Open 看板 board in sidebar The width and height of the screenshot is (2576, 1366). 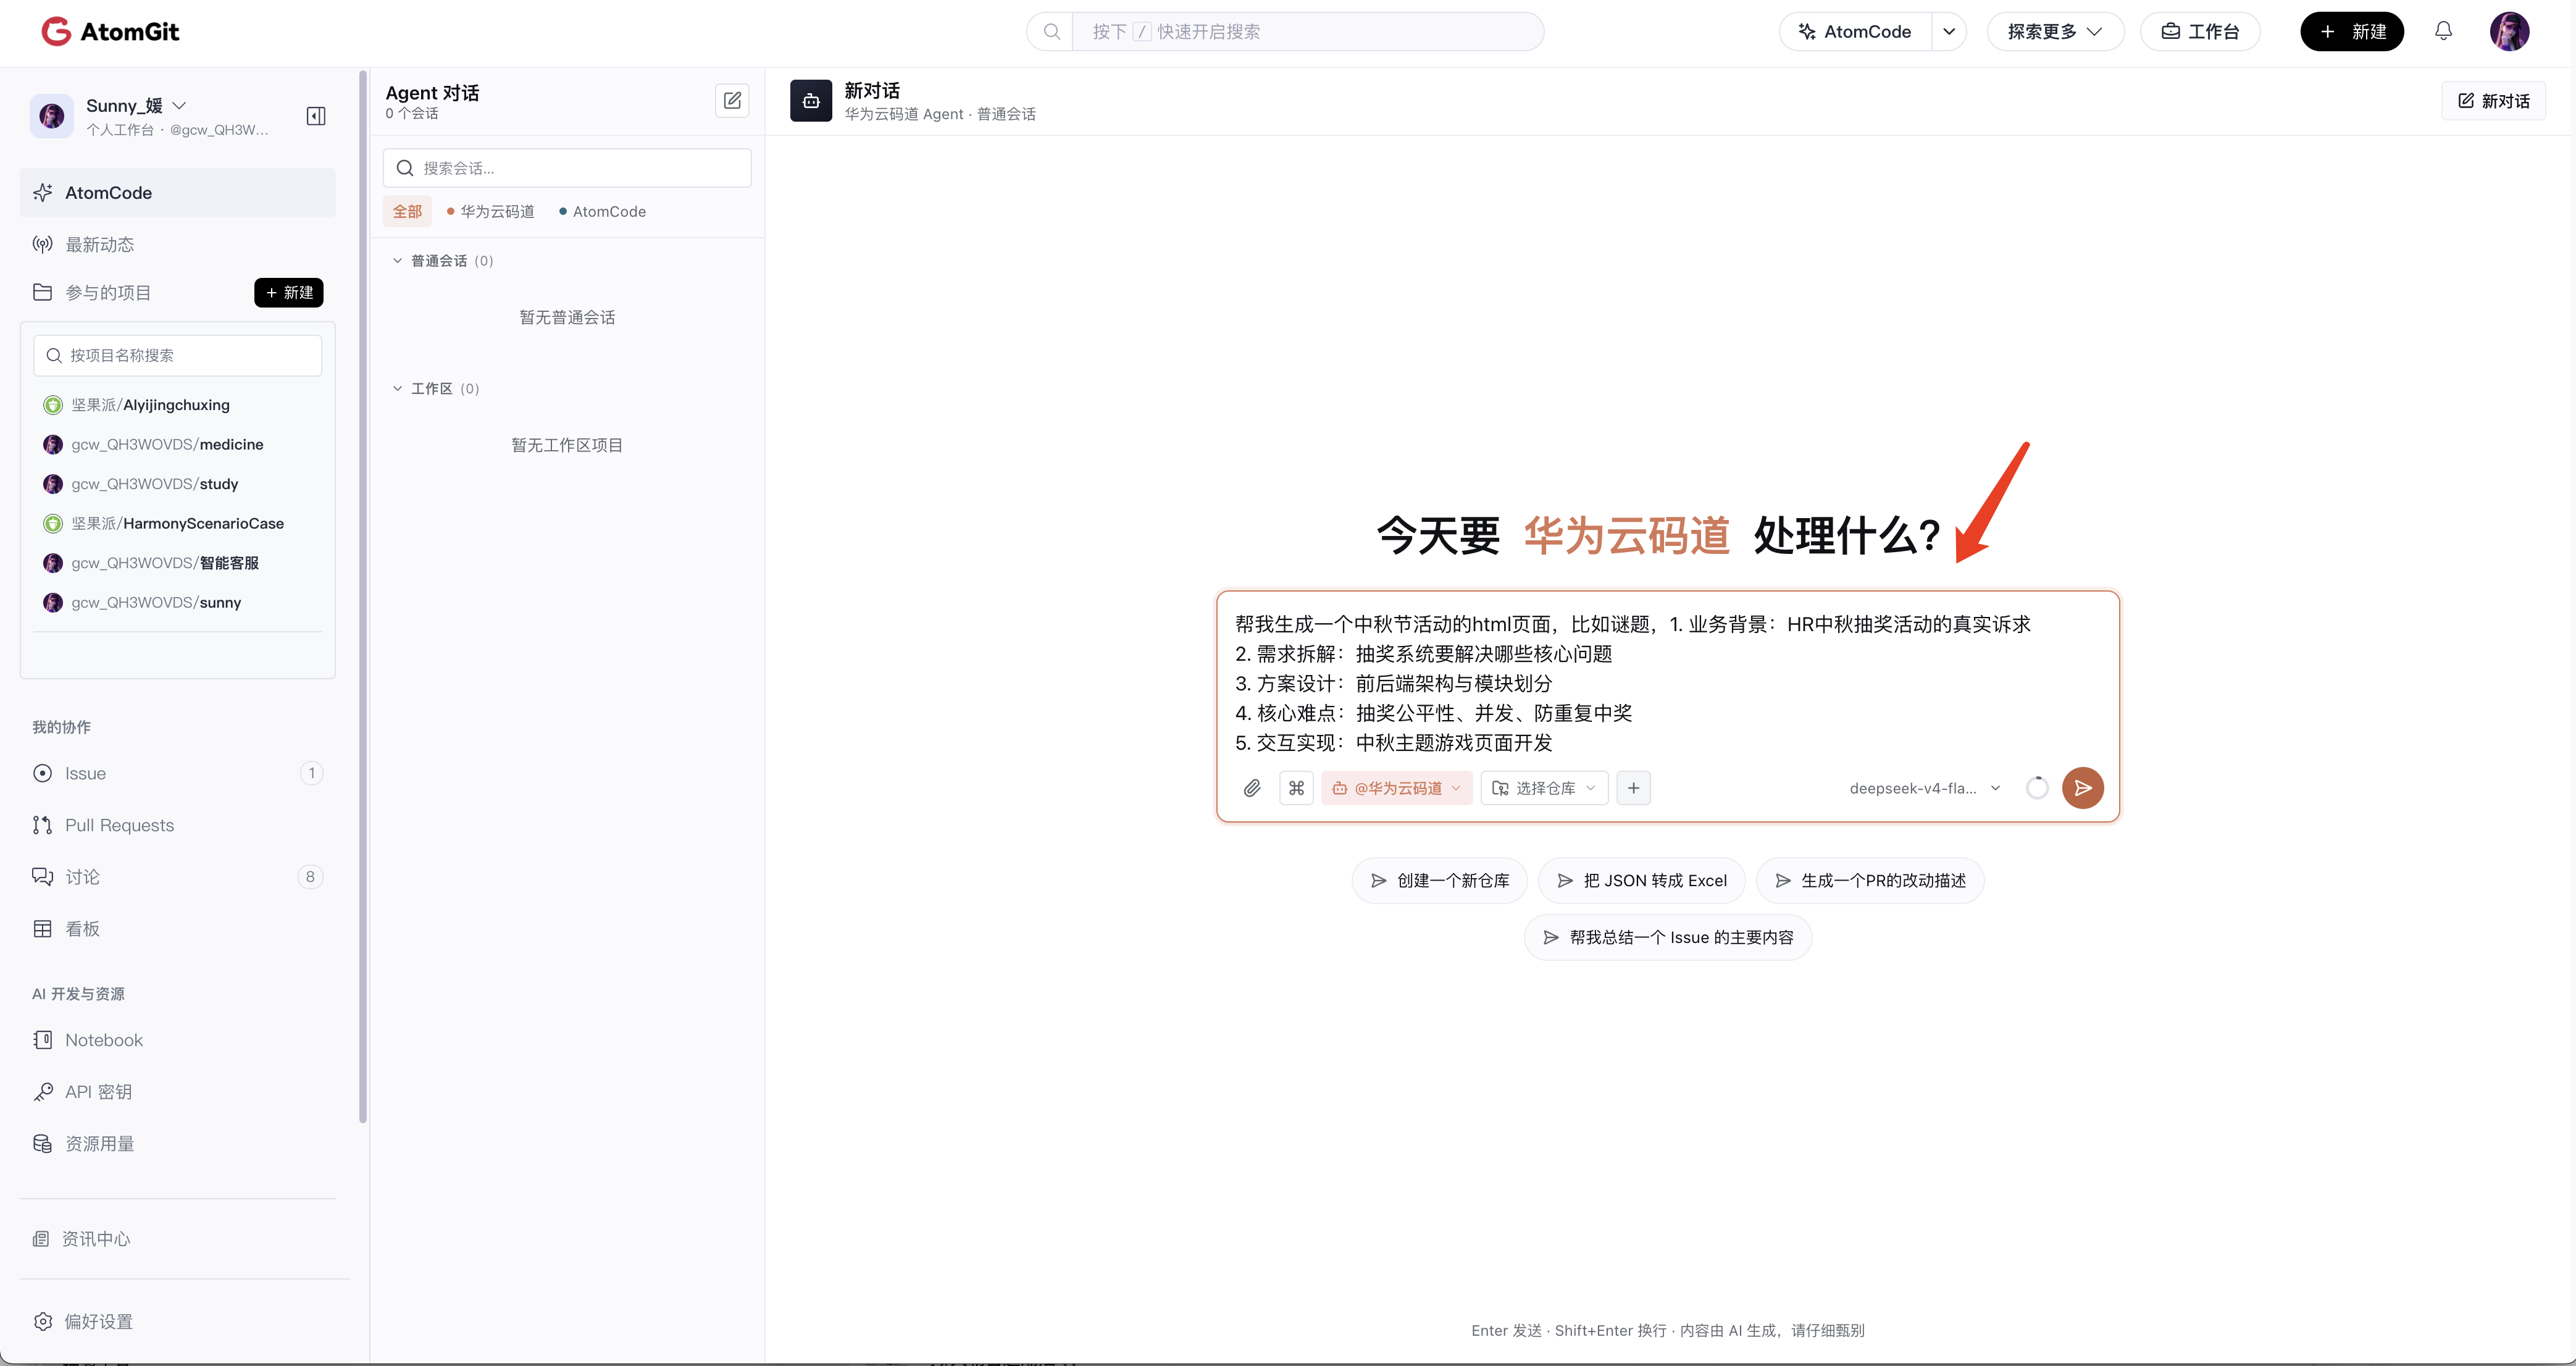[x=178, y=929]
